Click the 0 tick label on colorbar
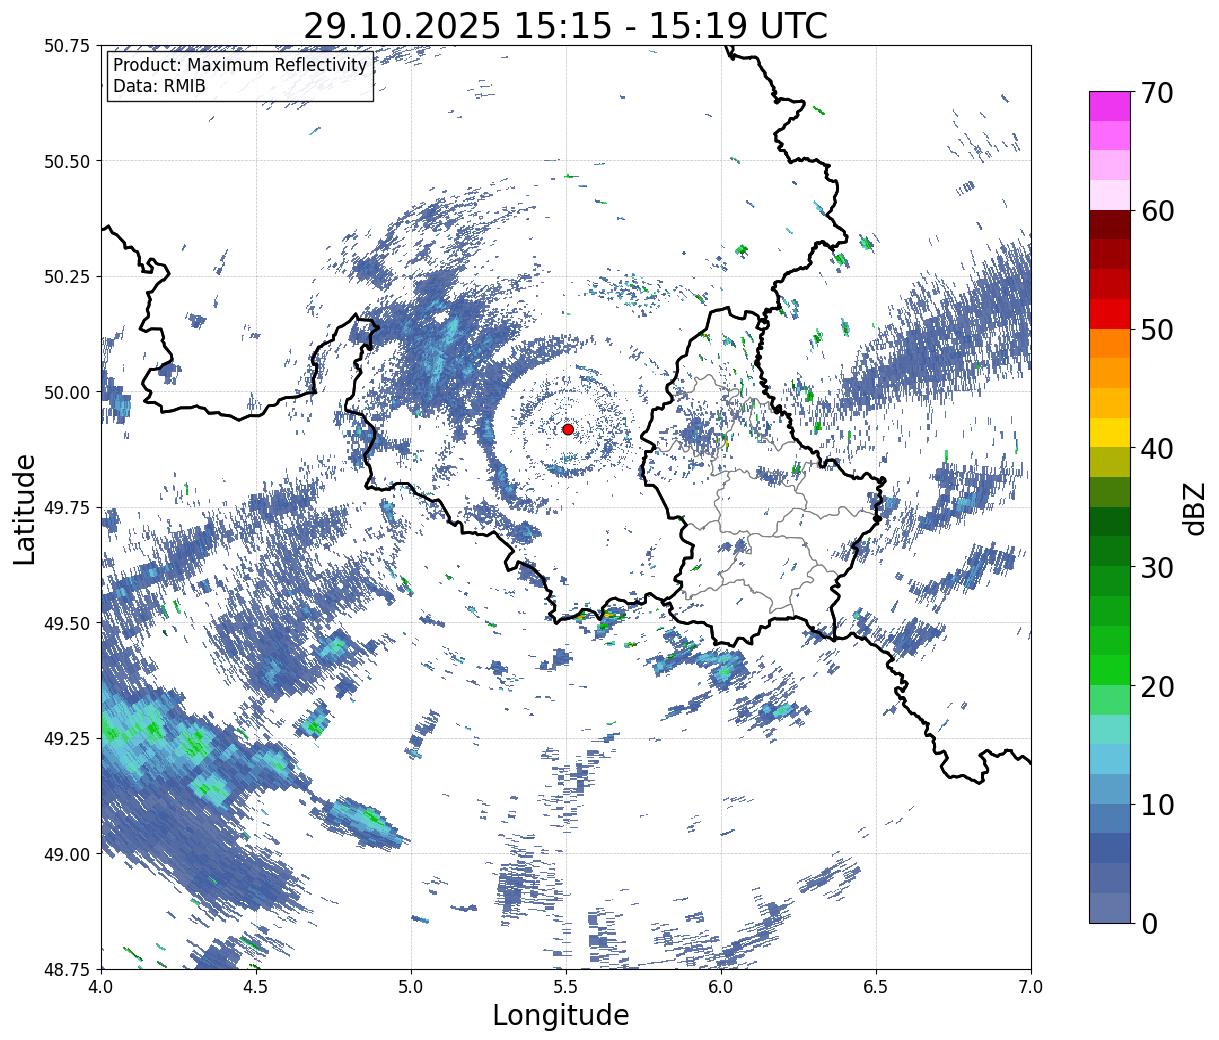This screenshot has width=1219, height=1040. tap(1149, 923)
